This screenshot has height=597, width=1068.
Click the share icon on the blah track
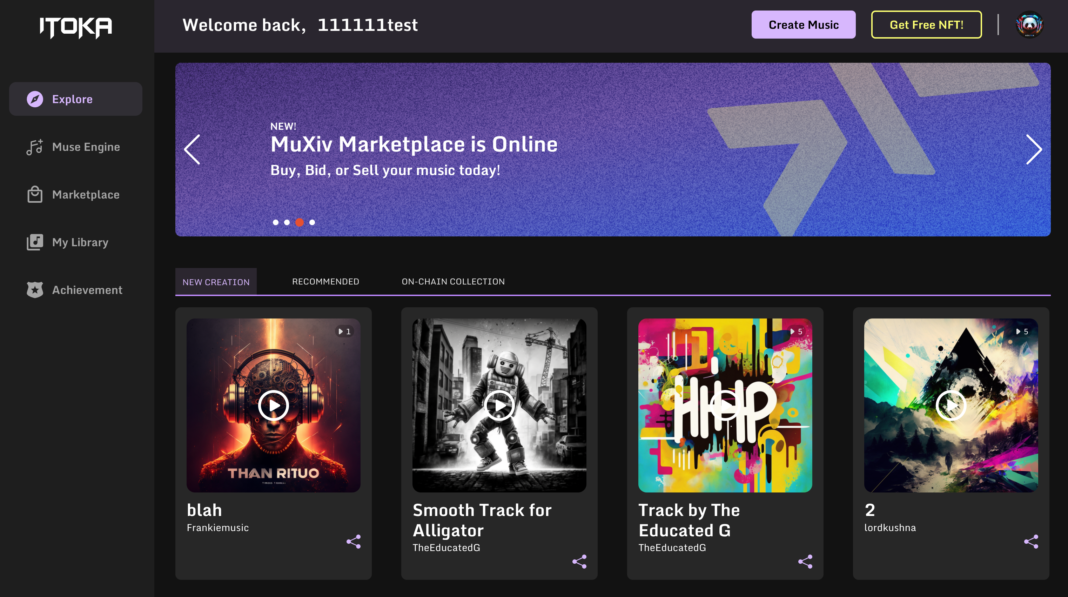coord(353,541)
